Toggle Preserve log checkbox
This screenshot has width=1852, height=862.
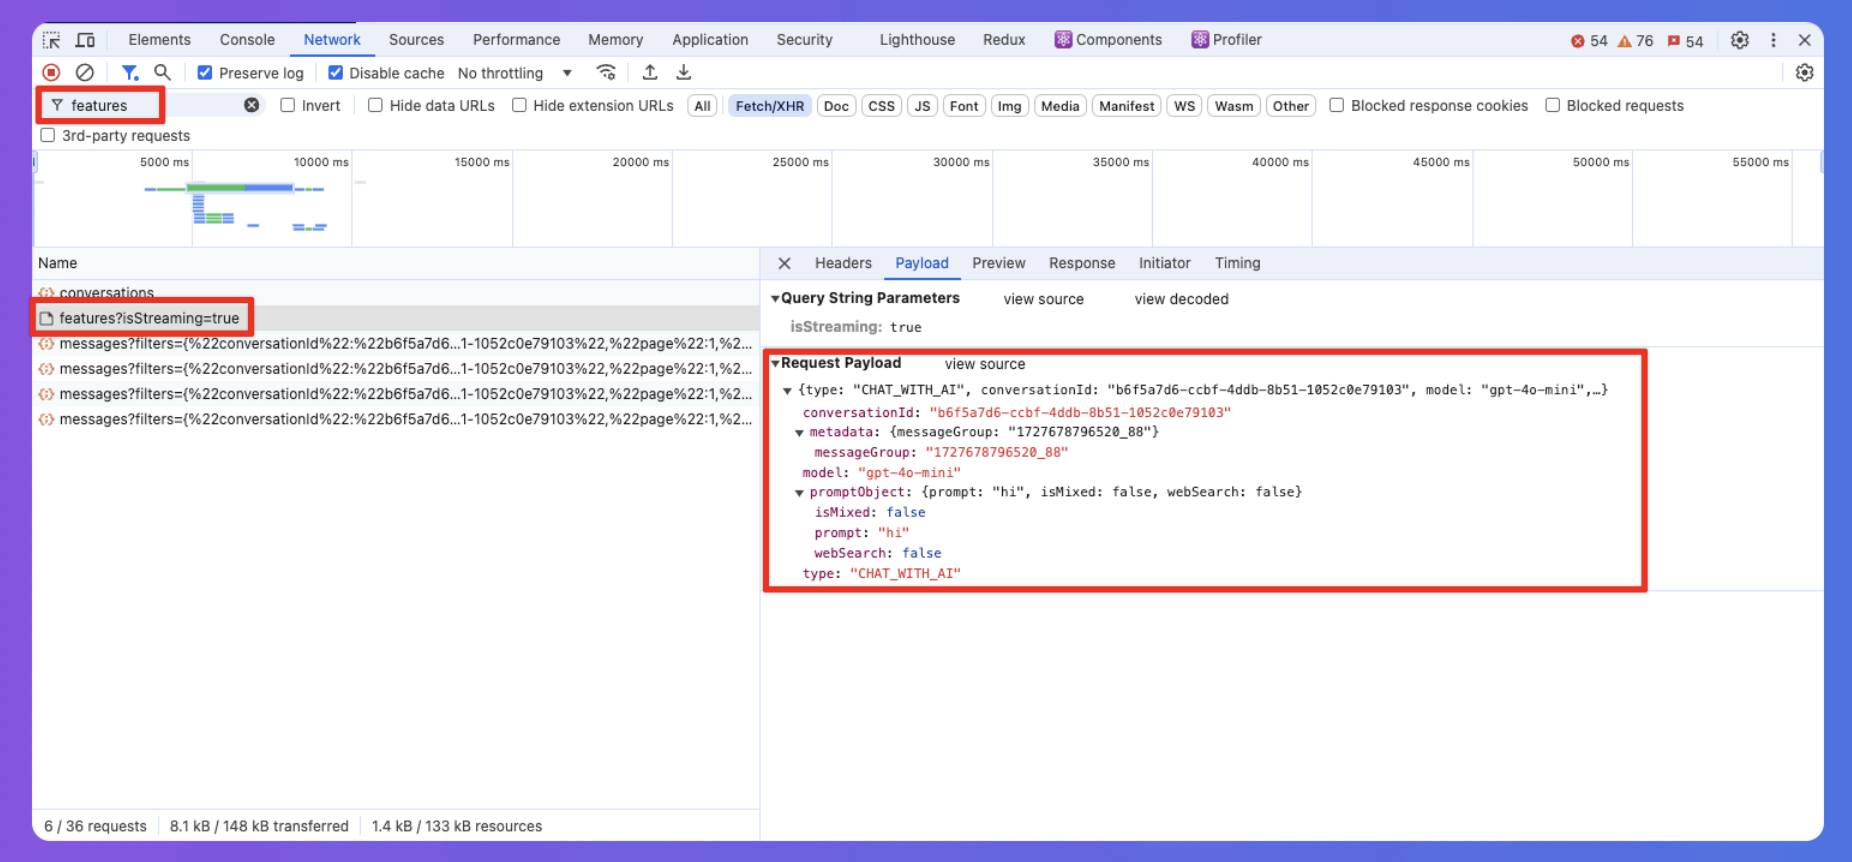point(205,72)
